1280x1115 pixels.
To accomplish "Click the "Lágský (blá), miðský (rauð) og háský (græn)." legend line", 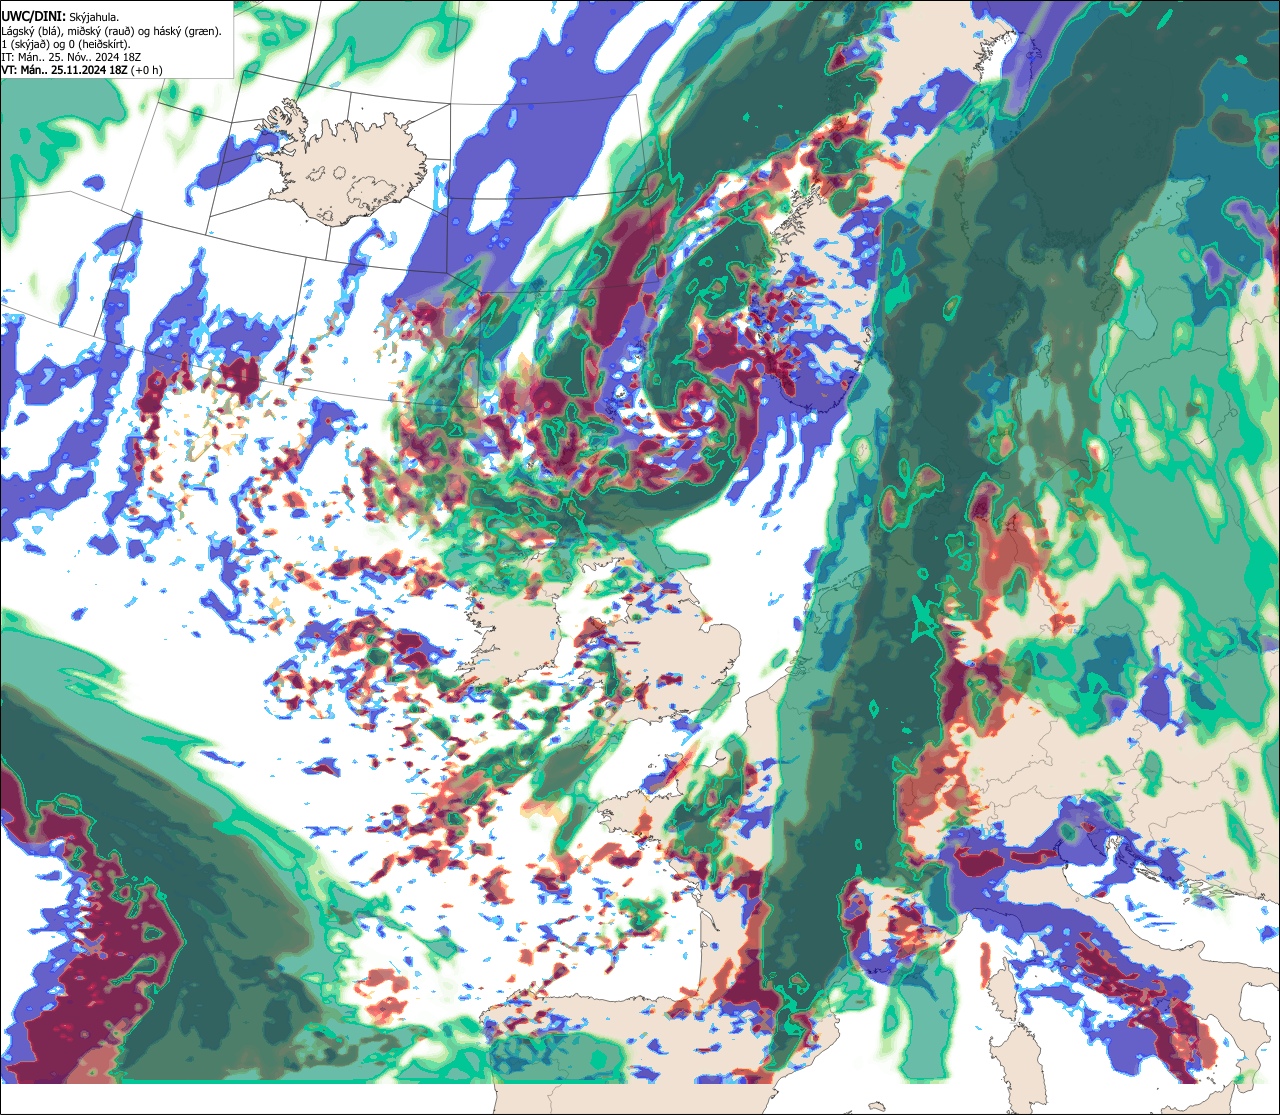I will [x=112, y=30].
